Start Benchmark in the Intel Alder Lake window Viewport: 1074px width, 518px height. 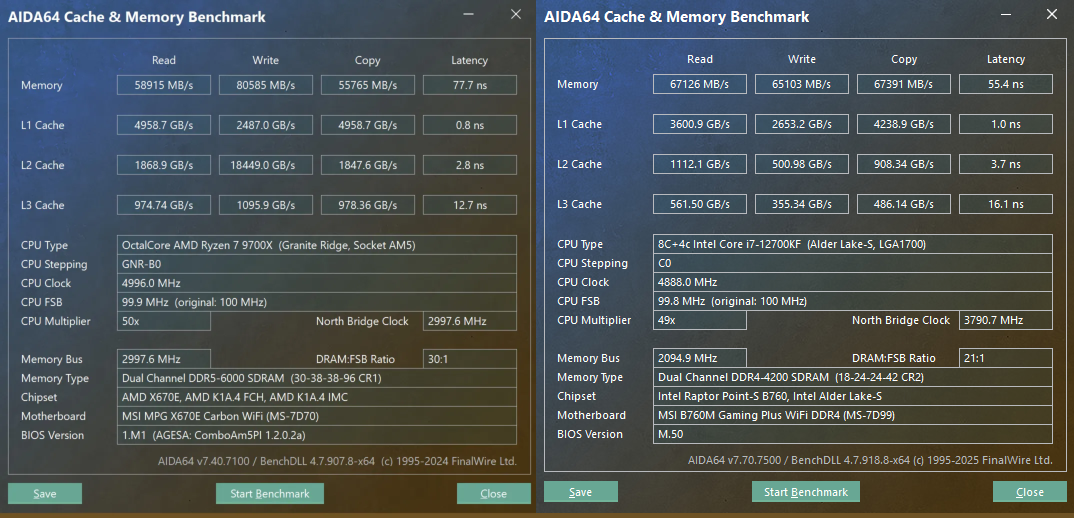tap(806, 492)
